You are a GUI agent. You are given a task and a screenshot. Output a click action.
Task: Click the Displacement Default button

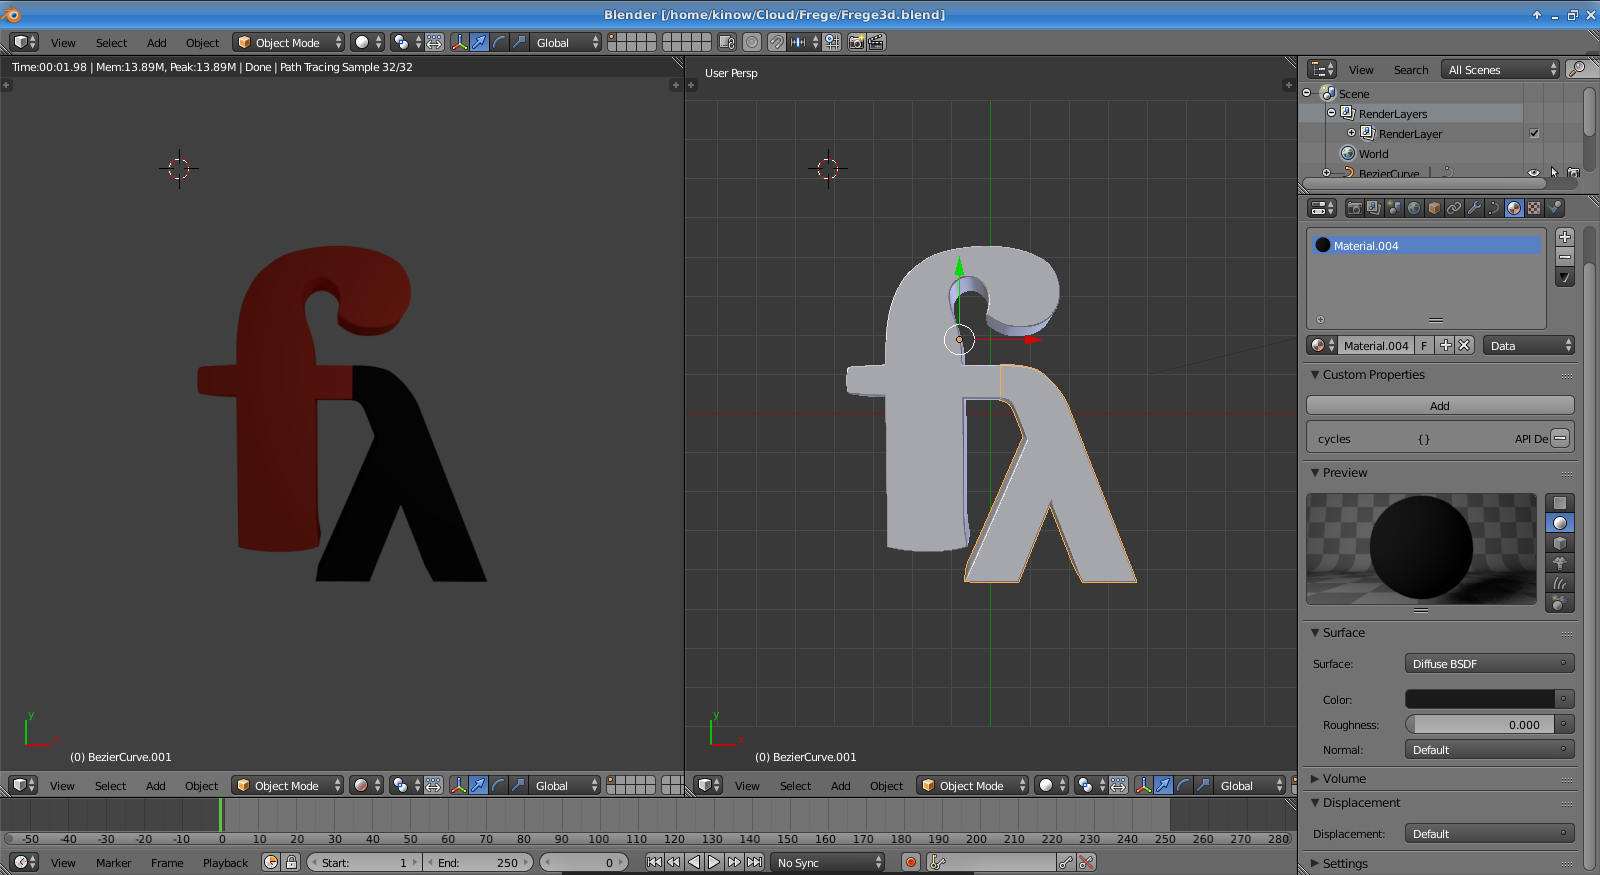(1490, 833)
